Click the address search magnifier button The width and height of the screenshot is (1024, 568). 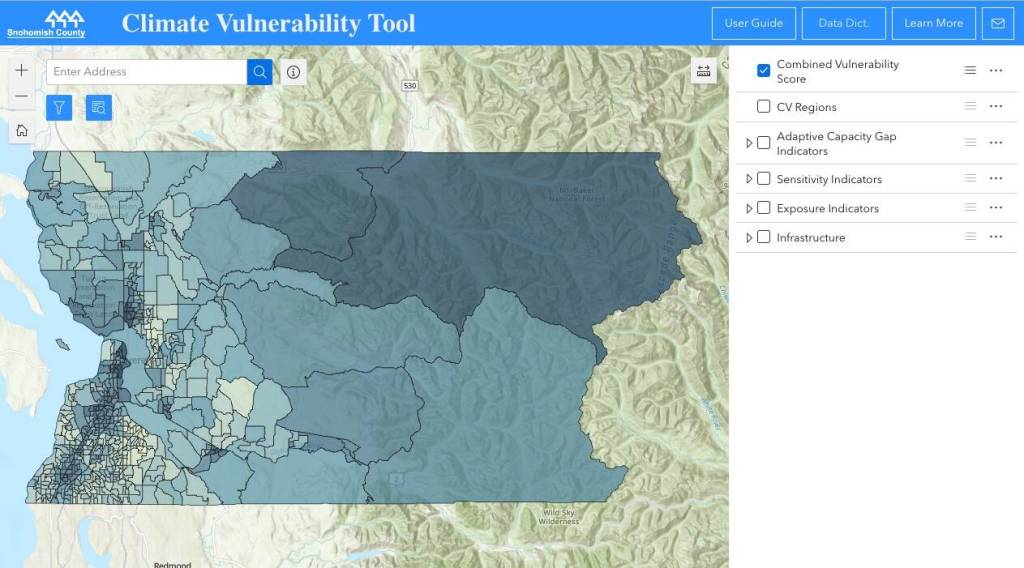(260, 72)
